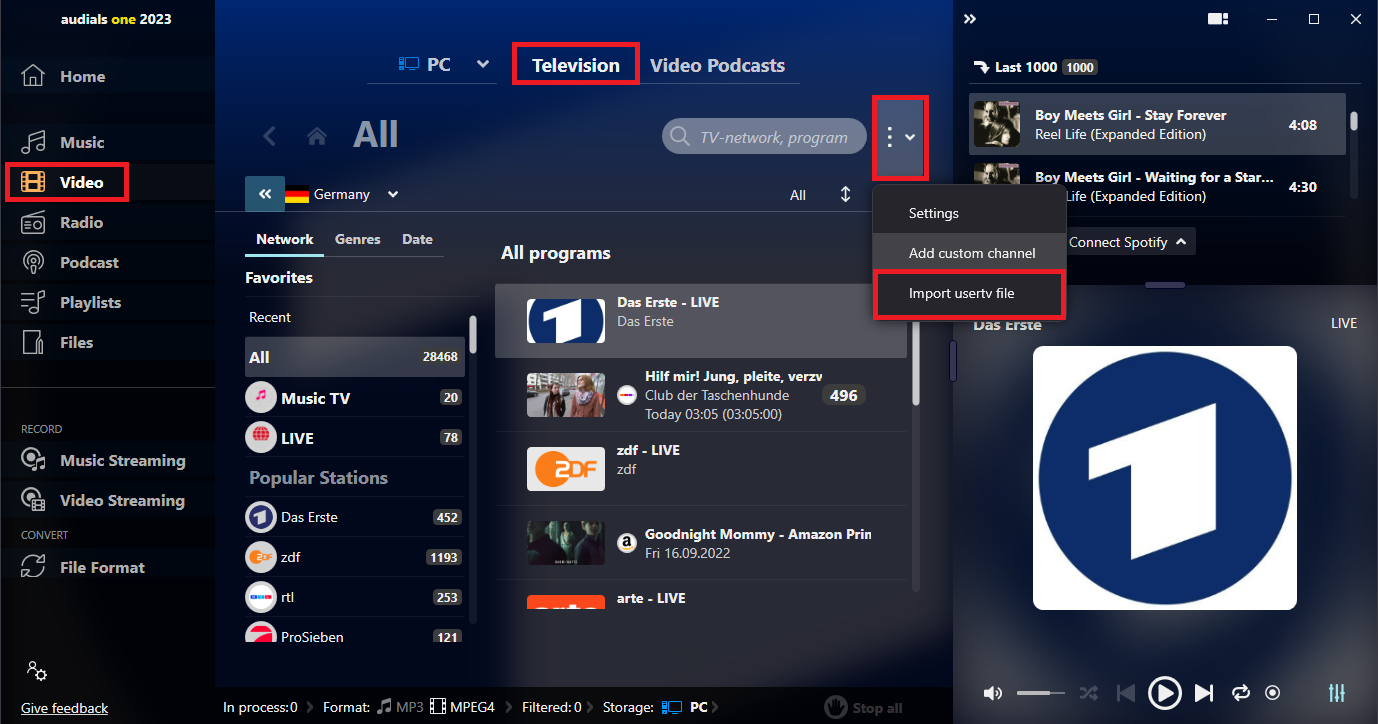Select the Das Erste station row
The height and width of the screenshot is (724, 1378).
(x=354, y=517)
